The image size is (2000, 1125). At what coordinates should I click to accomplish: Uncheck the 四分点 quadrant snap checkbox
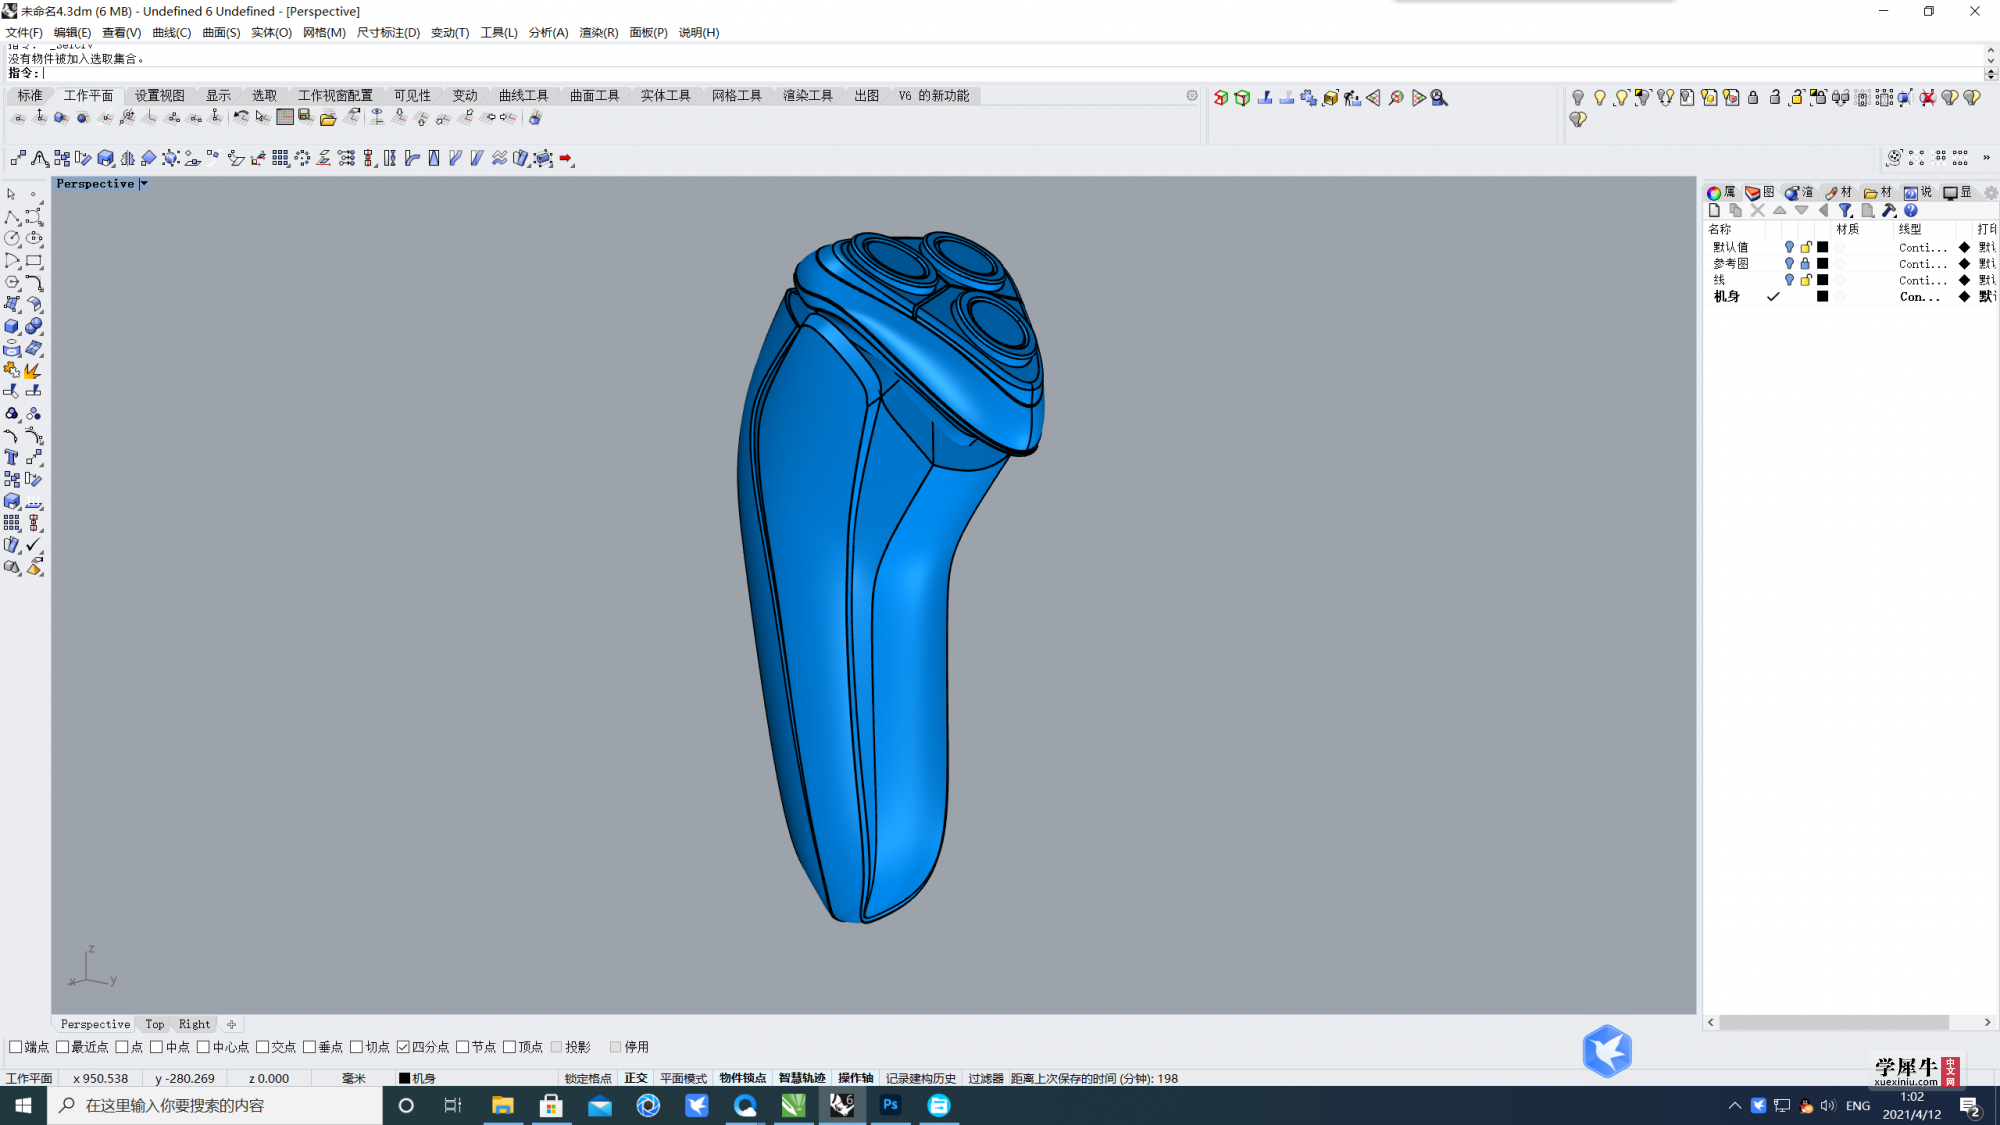[x=403, y=1047]
